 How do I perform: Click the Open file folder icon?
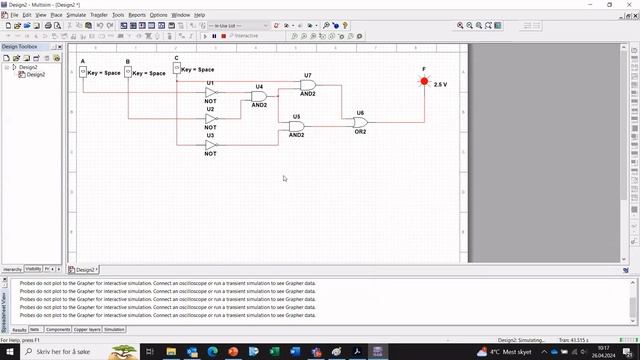point(17,26)
